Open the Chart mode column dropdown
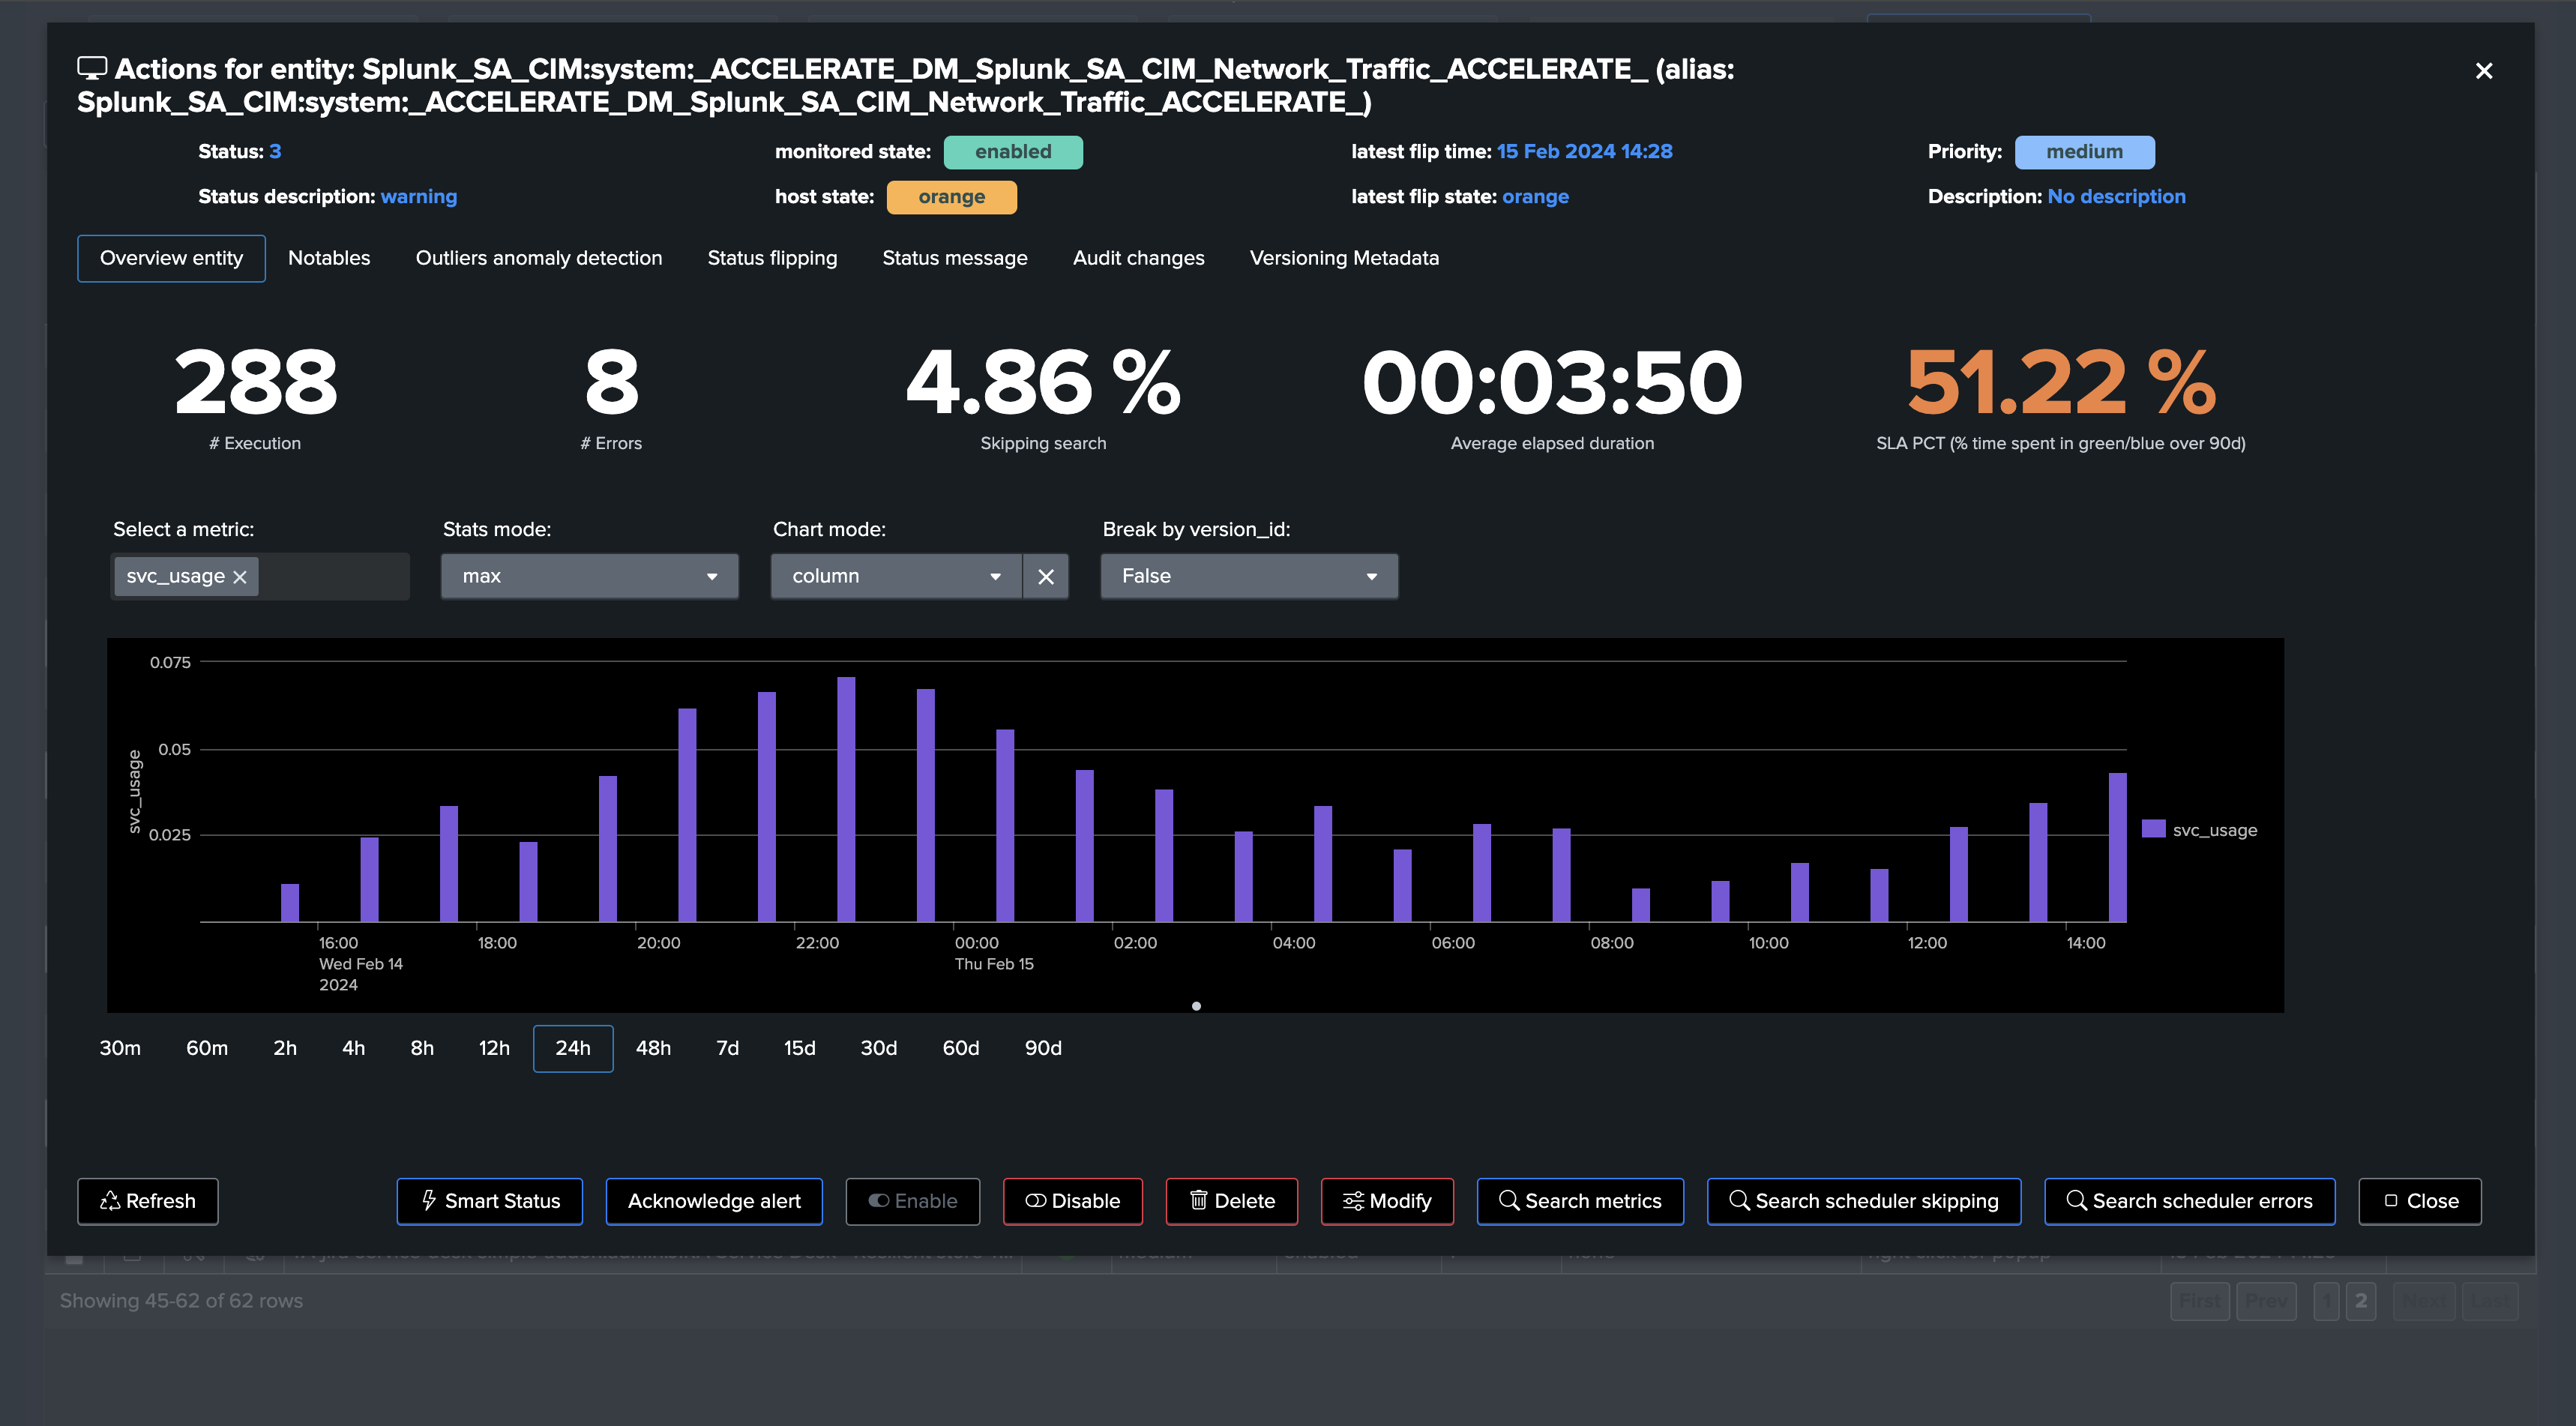Screen dimensions: 2576x1426 point(896,577)
